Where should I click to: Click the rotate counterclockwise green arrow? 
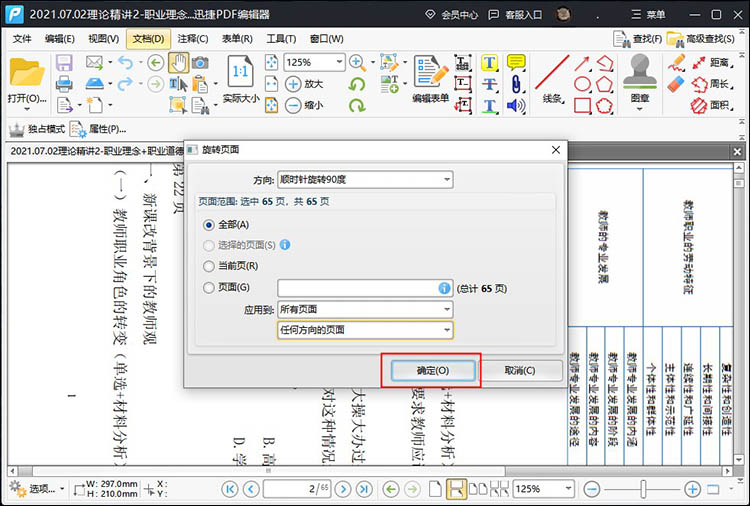pos(357,84)
